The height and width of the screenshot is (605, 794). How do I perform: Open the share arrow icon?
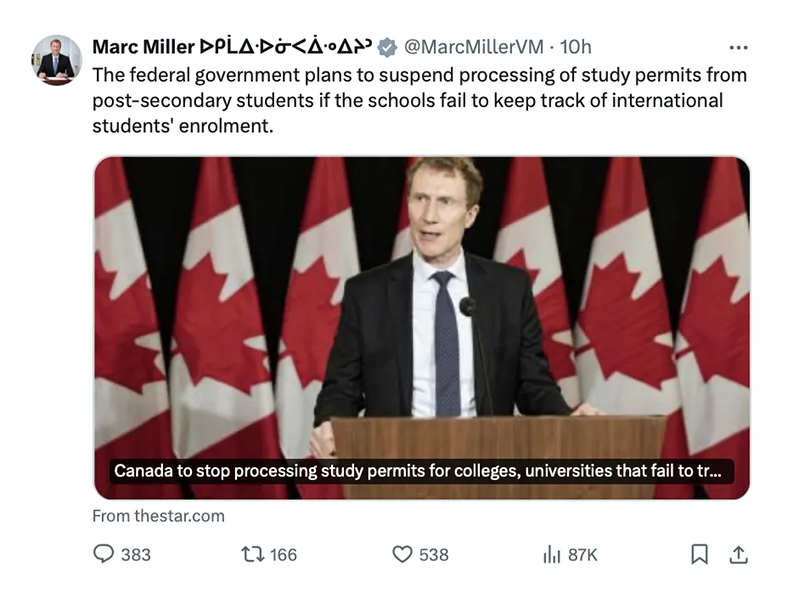coord(738,554)
